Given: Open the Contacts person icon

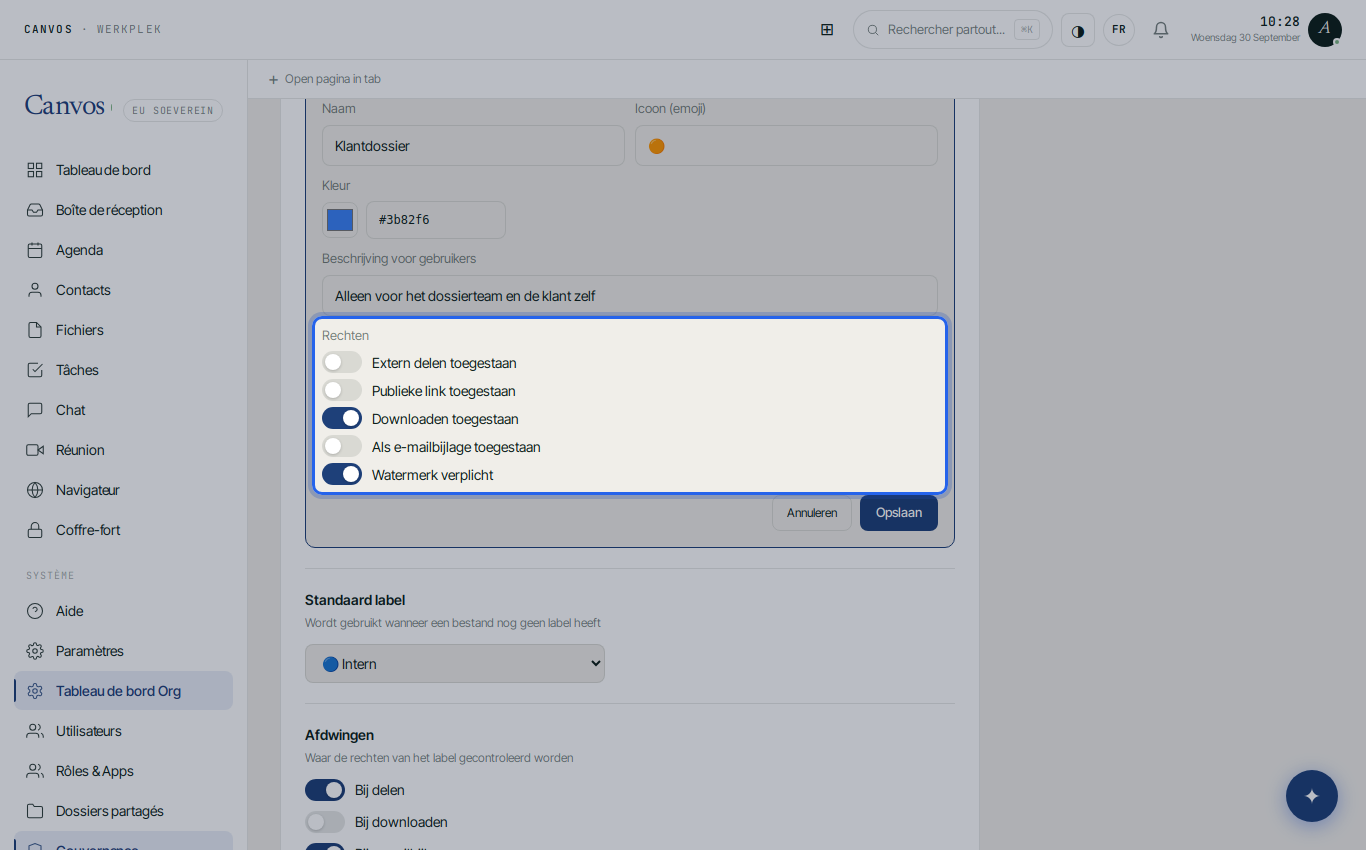Looking at the screenshot, I should pyautogui.click(x=35, y=290).
